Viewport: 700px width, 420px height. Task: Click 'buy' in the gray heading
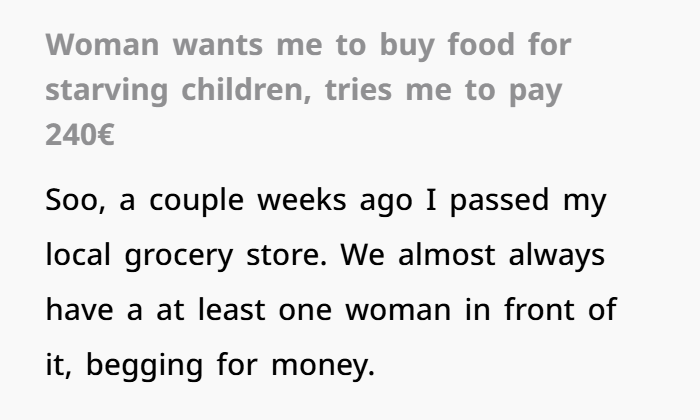[x=407, y=46]
